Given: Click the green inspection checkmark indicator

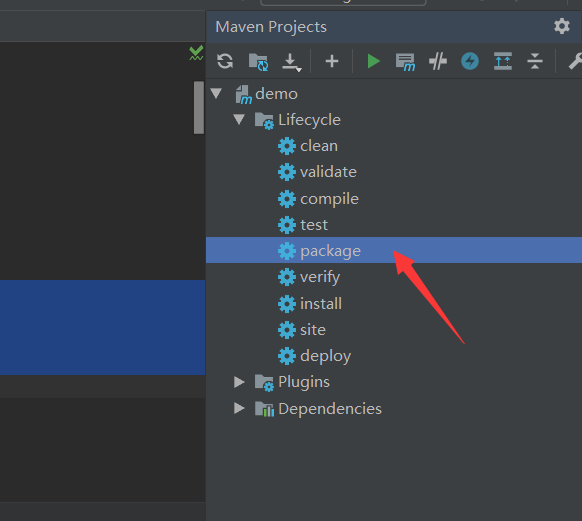Looking at the screenshot, I should (196, 53).
